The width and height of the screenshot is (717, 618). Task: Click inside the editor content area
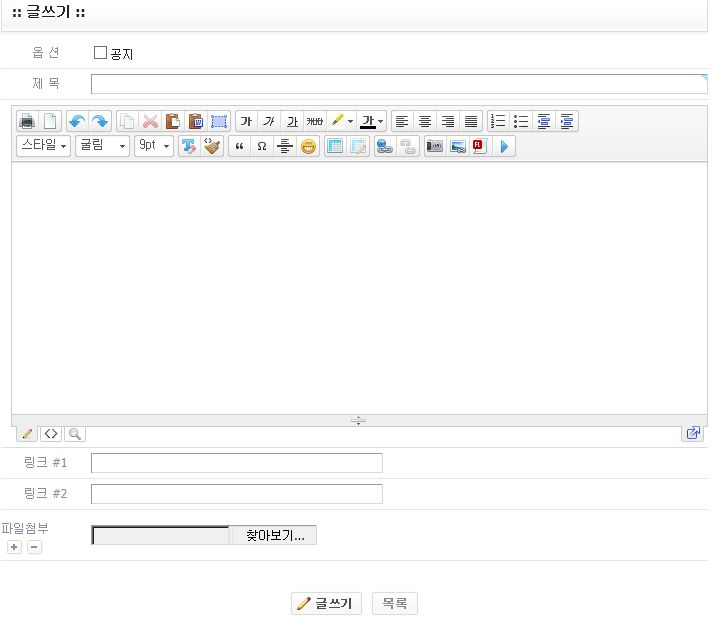(359, 288)
